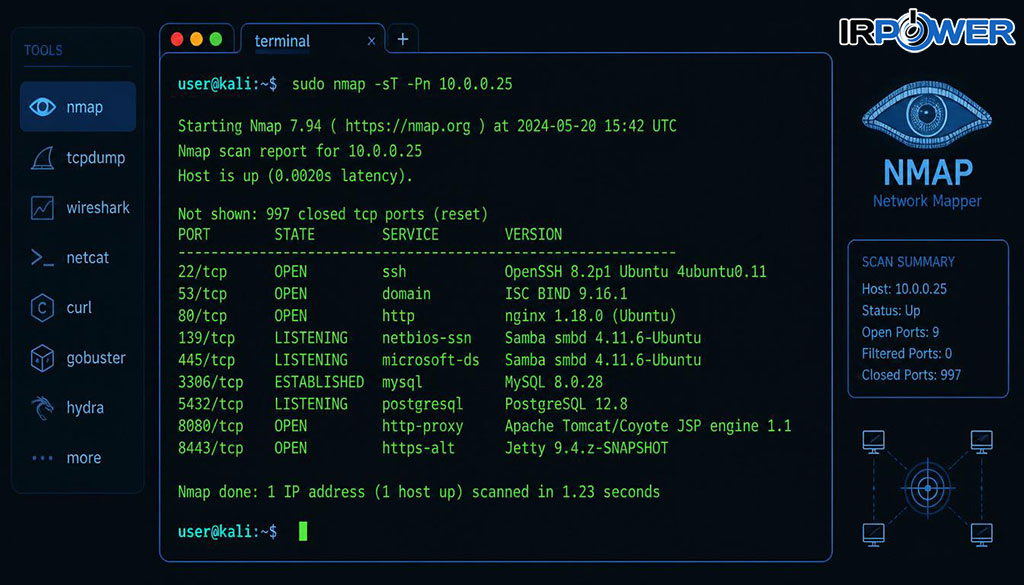Click 'Jetty 9.4.z-SNAPSHOT' version text

coord(586,449)
